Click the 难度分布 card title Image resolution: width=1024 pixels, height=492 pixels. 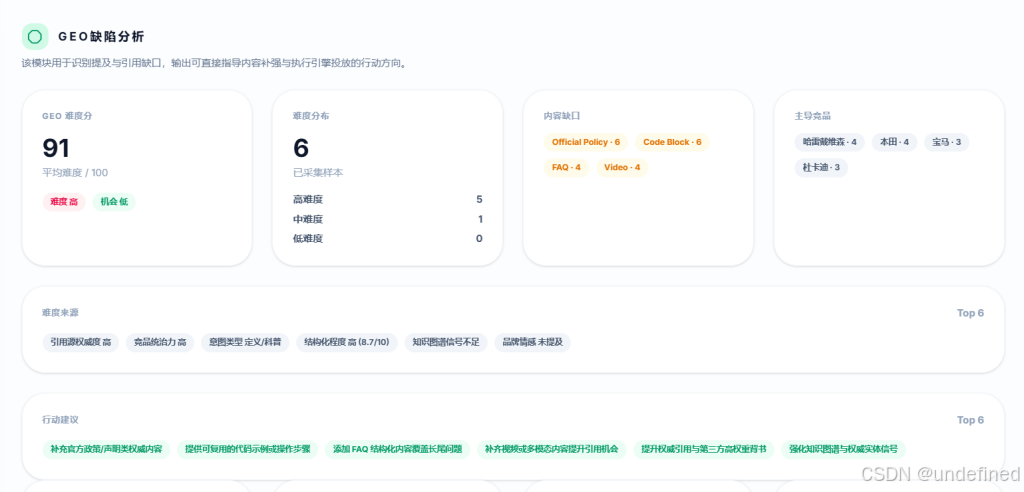point(312,116)
